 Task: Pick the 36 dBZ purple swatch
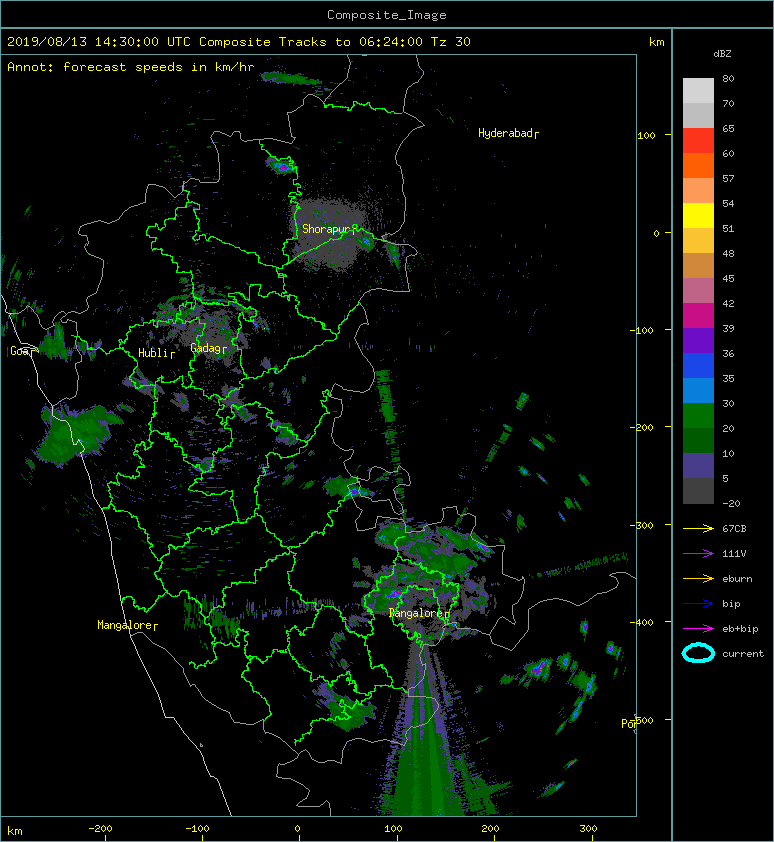tap(698, 340)
